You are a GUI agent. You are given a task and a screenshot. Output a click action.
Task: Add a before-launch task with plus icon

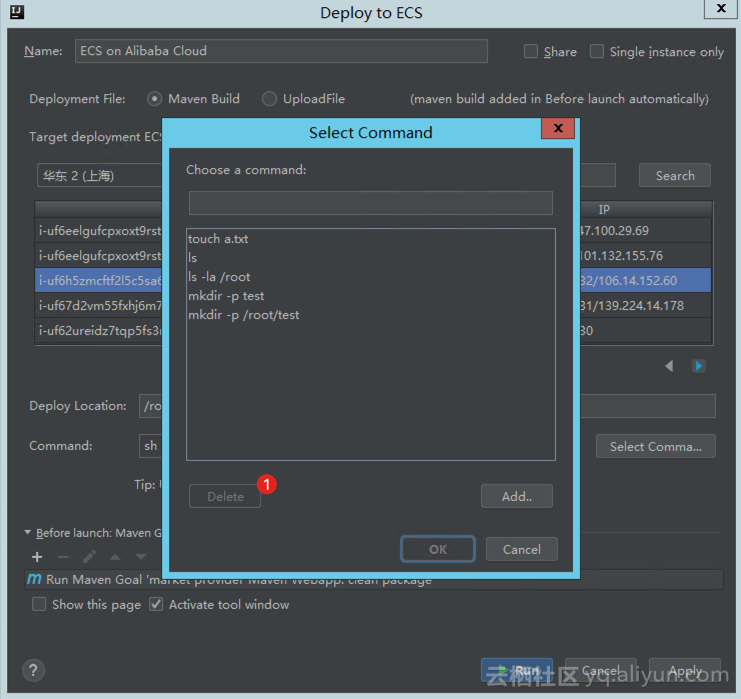37,557
